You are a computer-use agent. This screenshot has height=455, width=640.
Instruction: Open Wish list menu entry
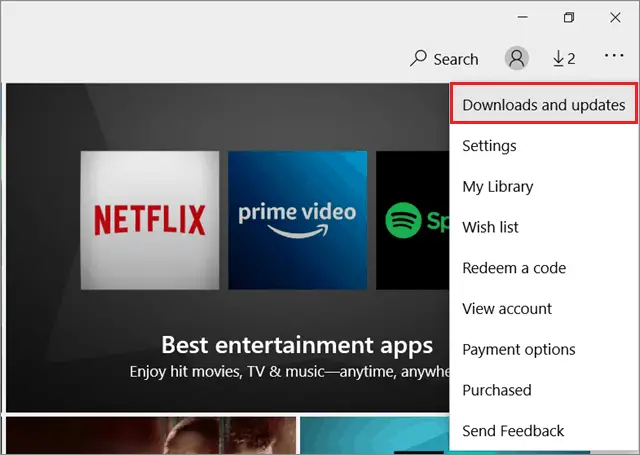(544, 227)
